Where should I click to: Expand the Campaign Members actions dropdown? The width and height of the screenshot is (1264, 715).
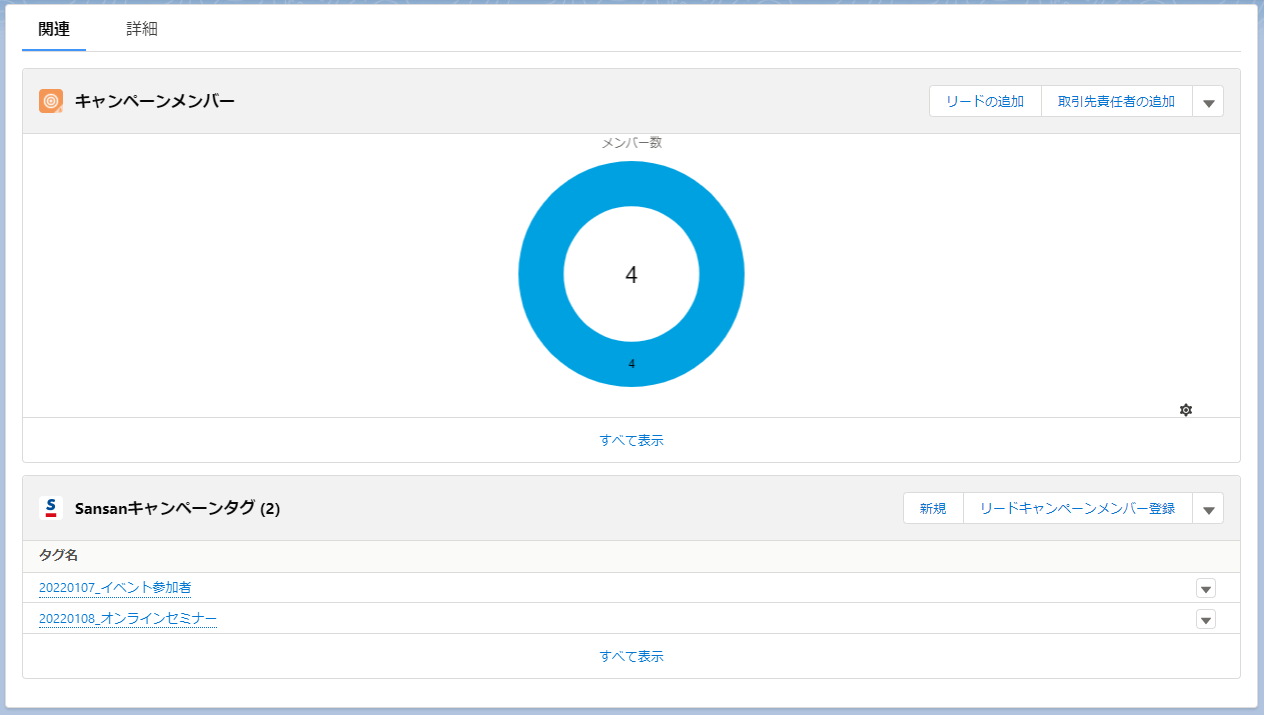pyautogui.click(x=1208, y=102)
